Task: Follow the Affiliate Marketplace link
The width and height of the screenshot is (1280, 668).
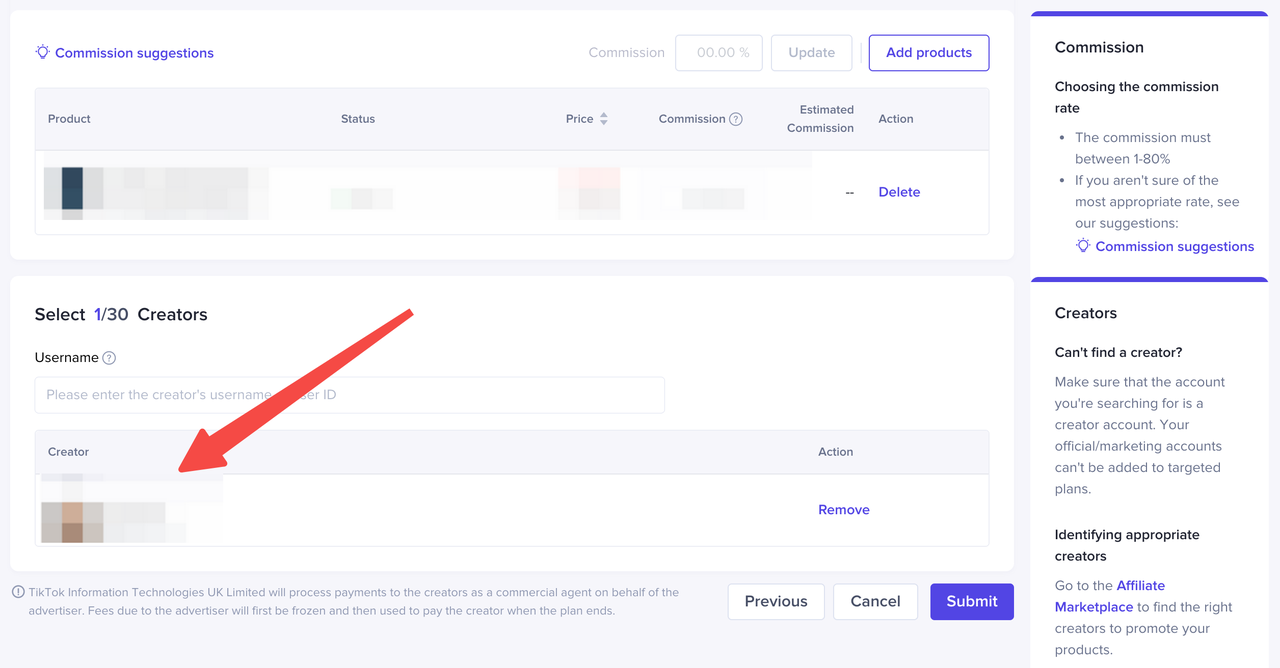Action: tap(1110, 596)
